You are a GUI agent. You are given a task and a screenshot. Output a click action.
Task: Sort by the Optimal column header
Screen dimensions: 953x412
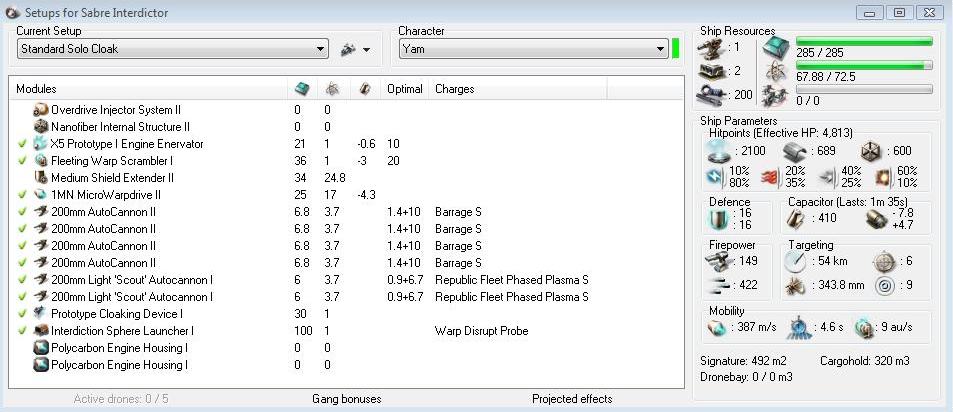pyautogui.click(x=405, y=89)
